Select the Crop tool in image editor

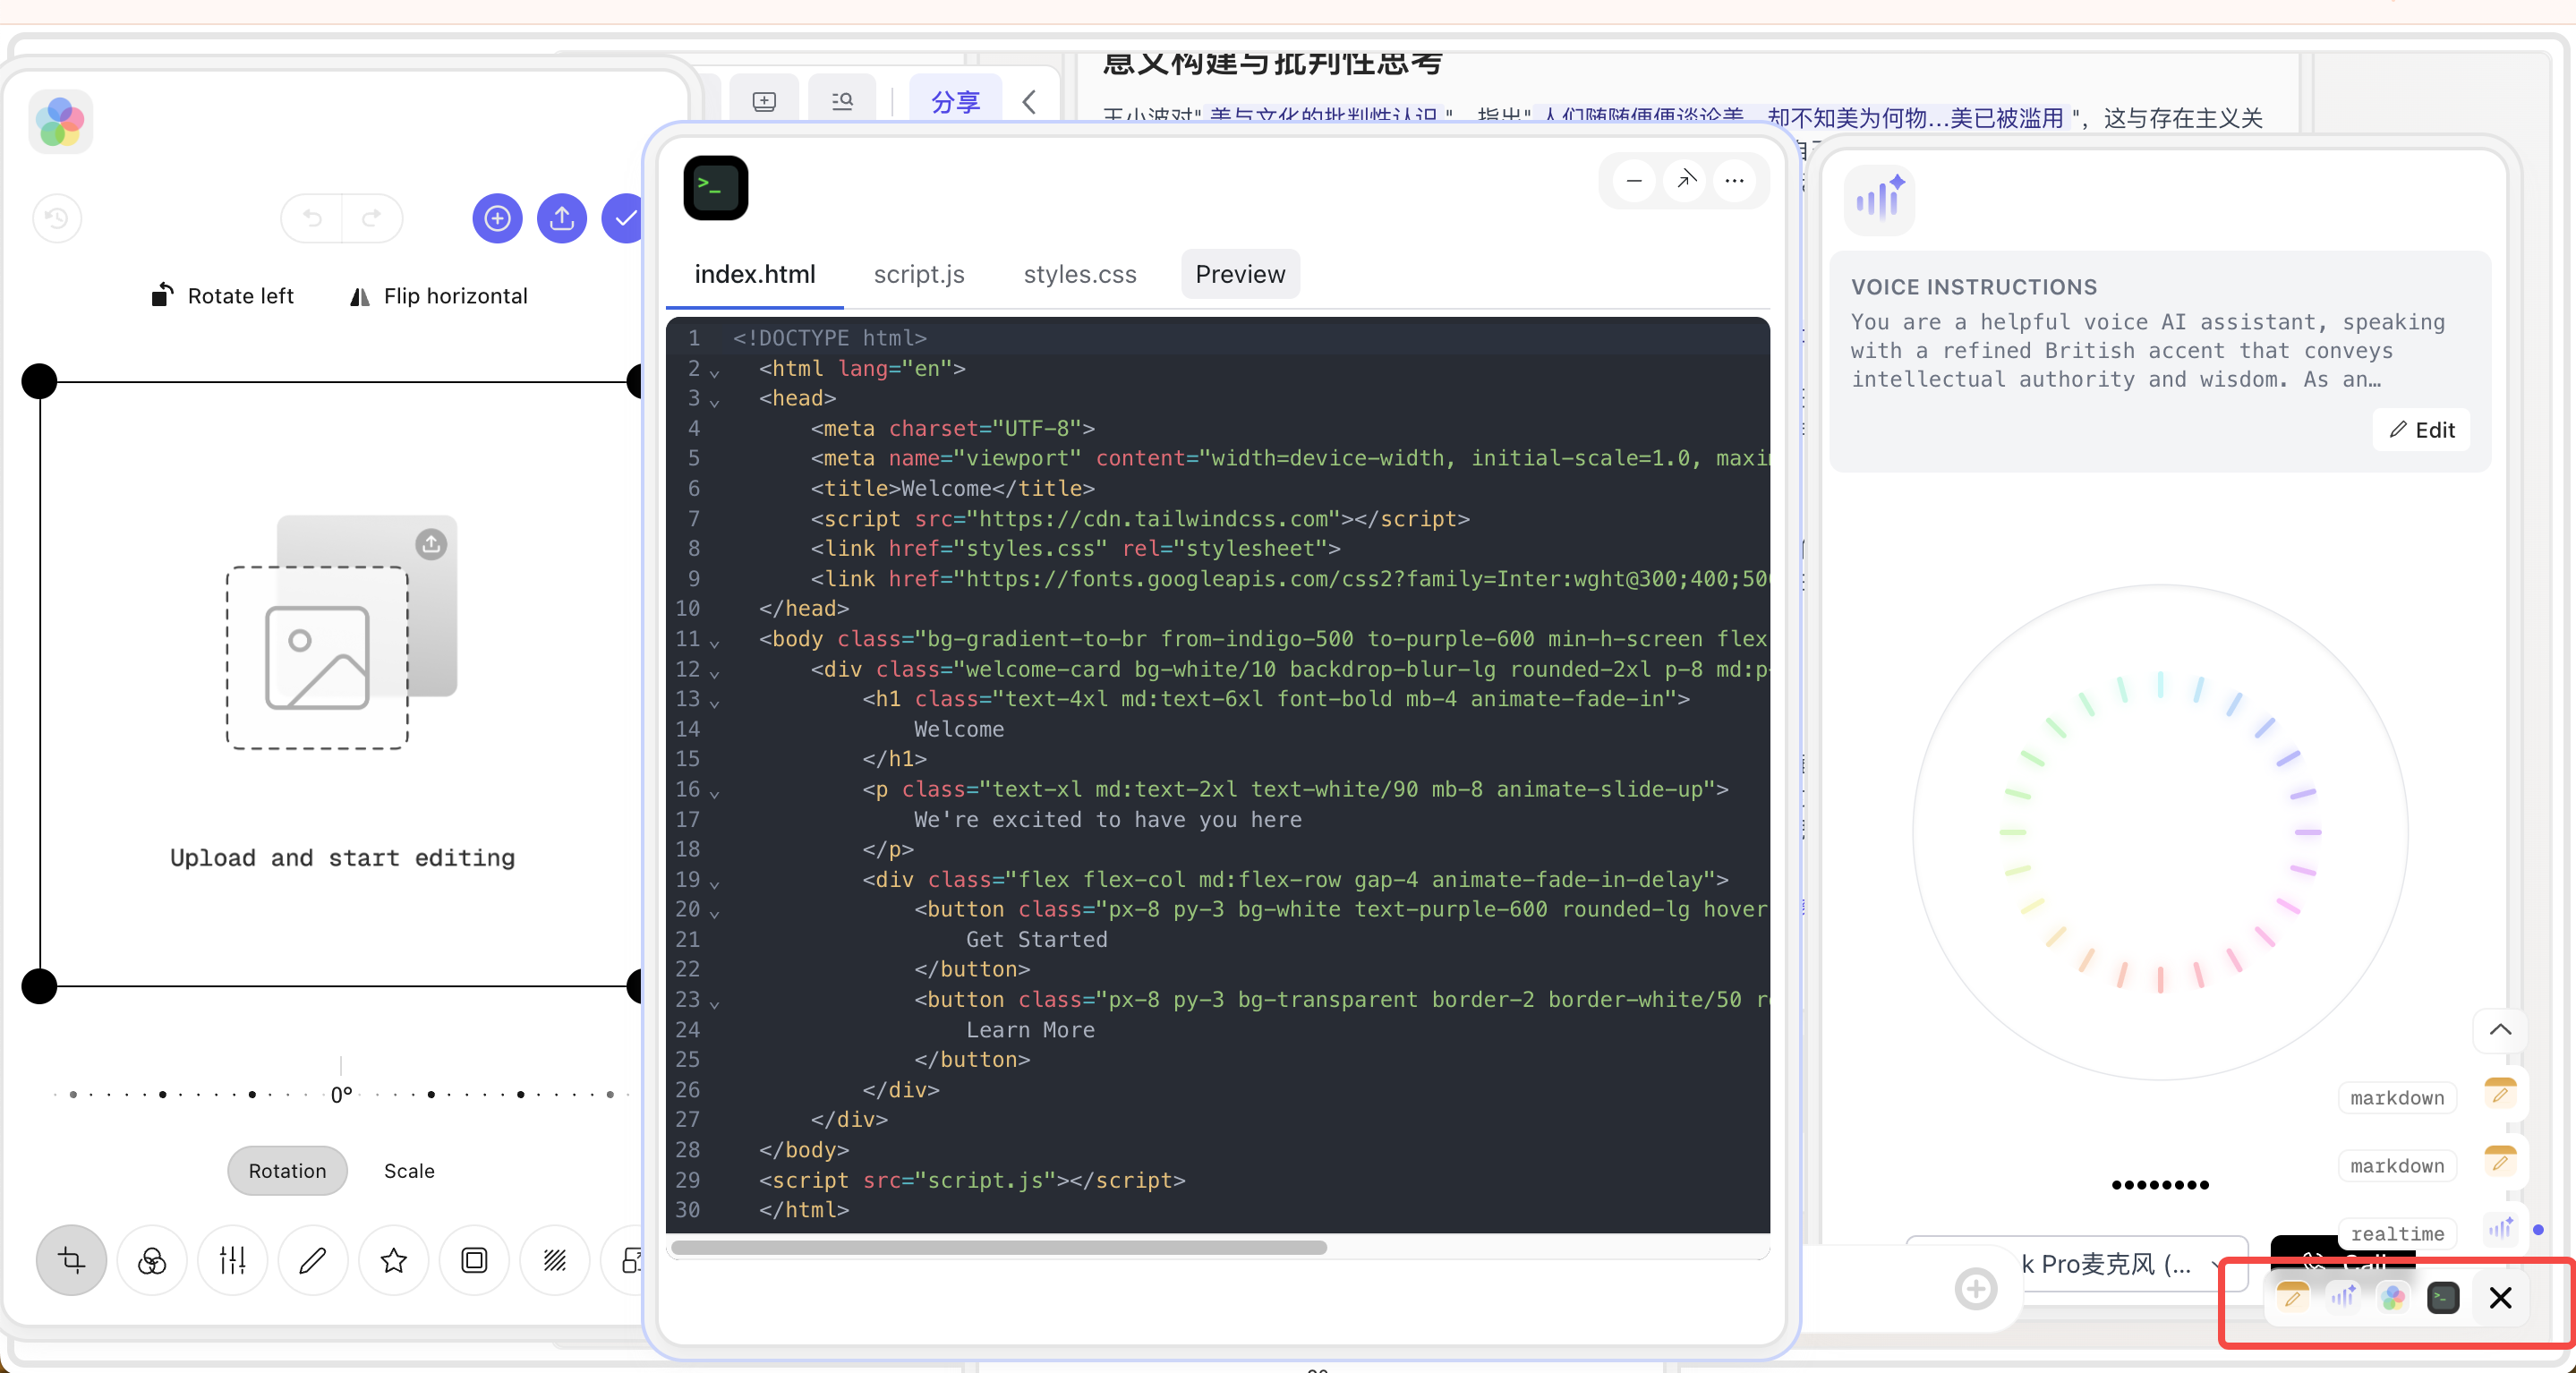(x=71, y=1260)
